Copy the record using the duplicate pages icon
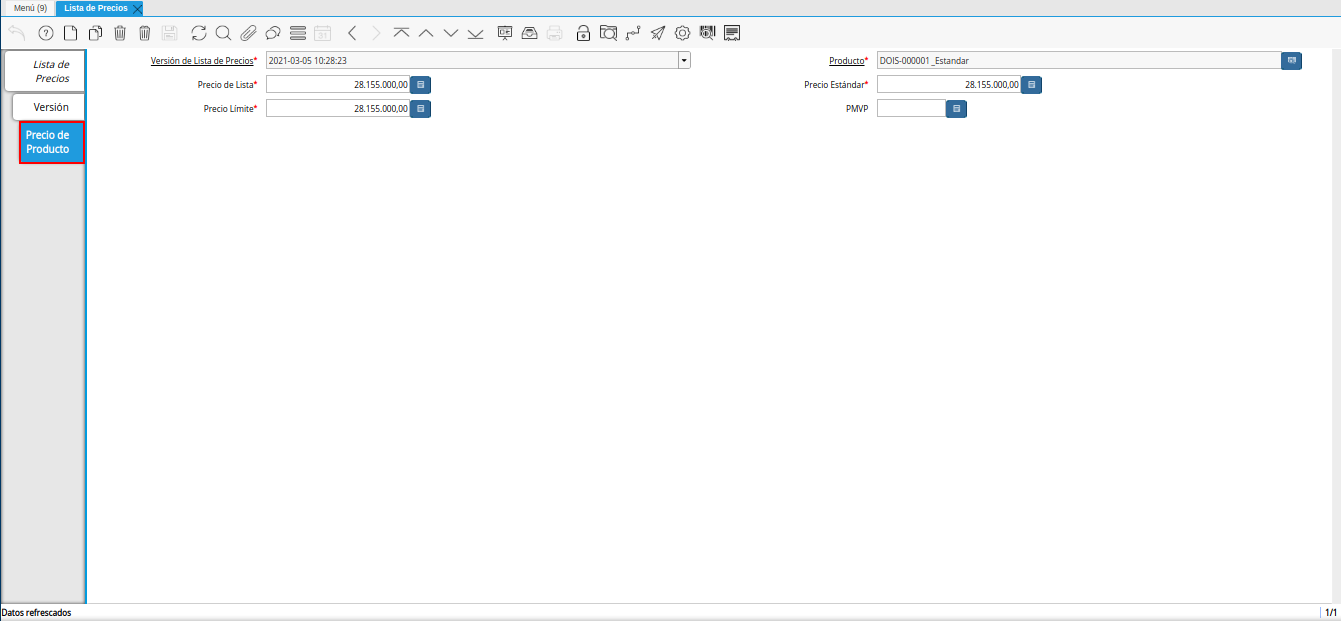The image size is (1341, 621). tap(95, 33)
